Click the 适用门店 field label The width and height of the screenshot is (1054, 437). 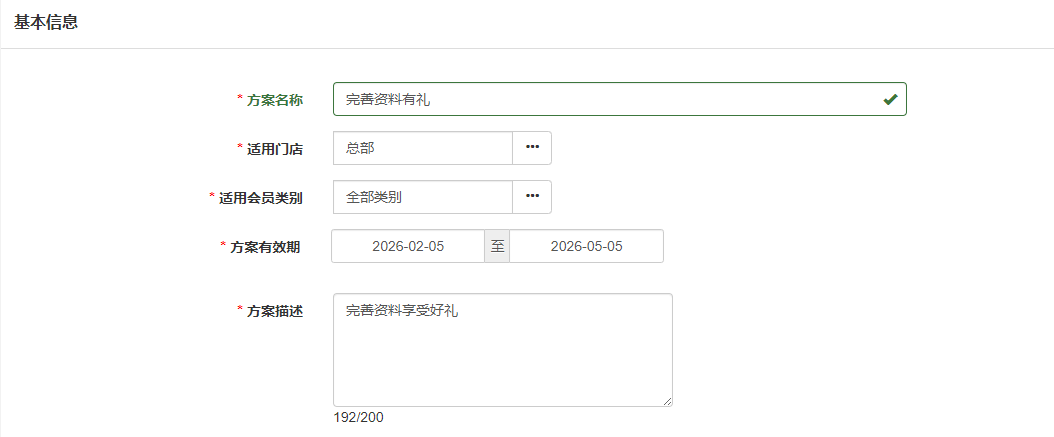275,149
